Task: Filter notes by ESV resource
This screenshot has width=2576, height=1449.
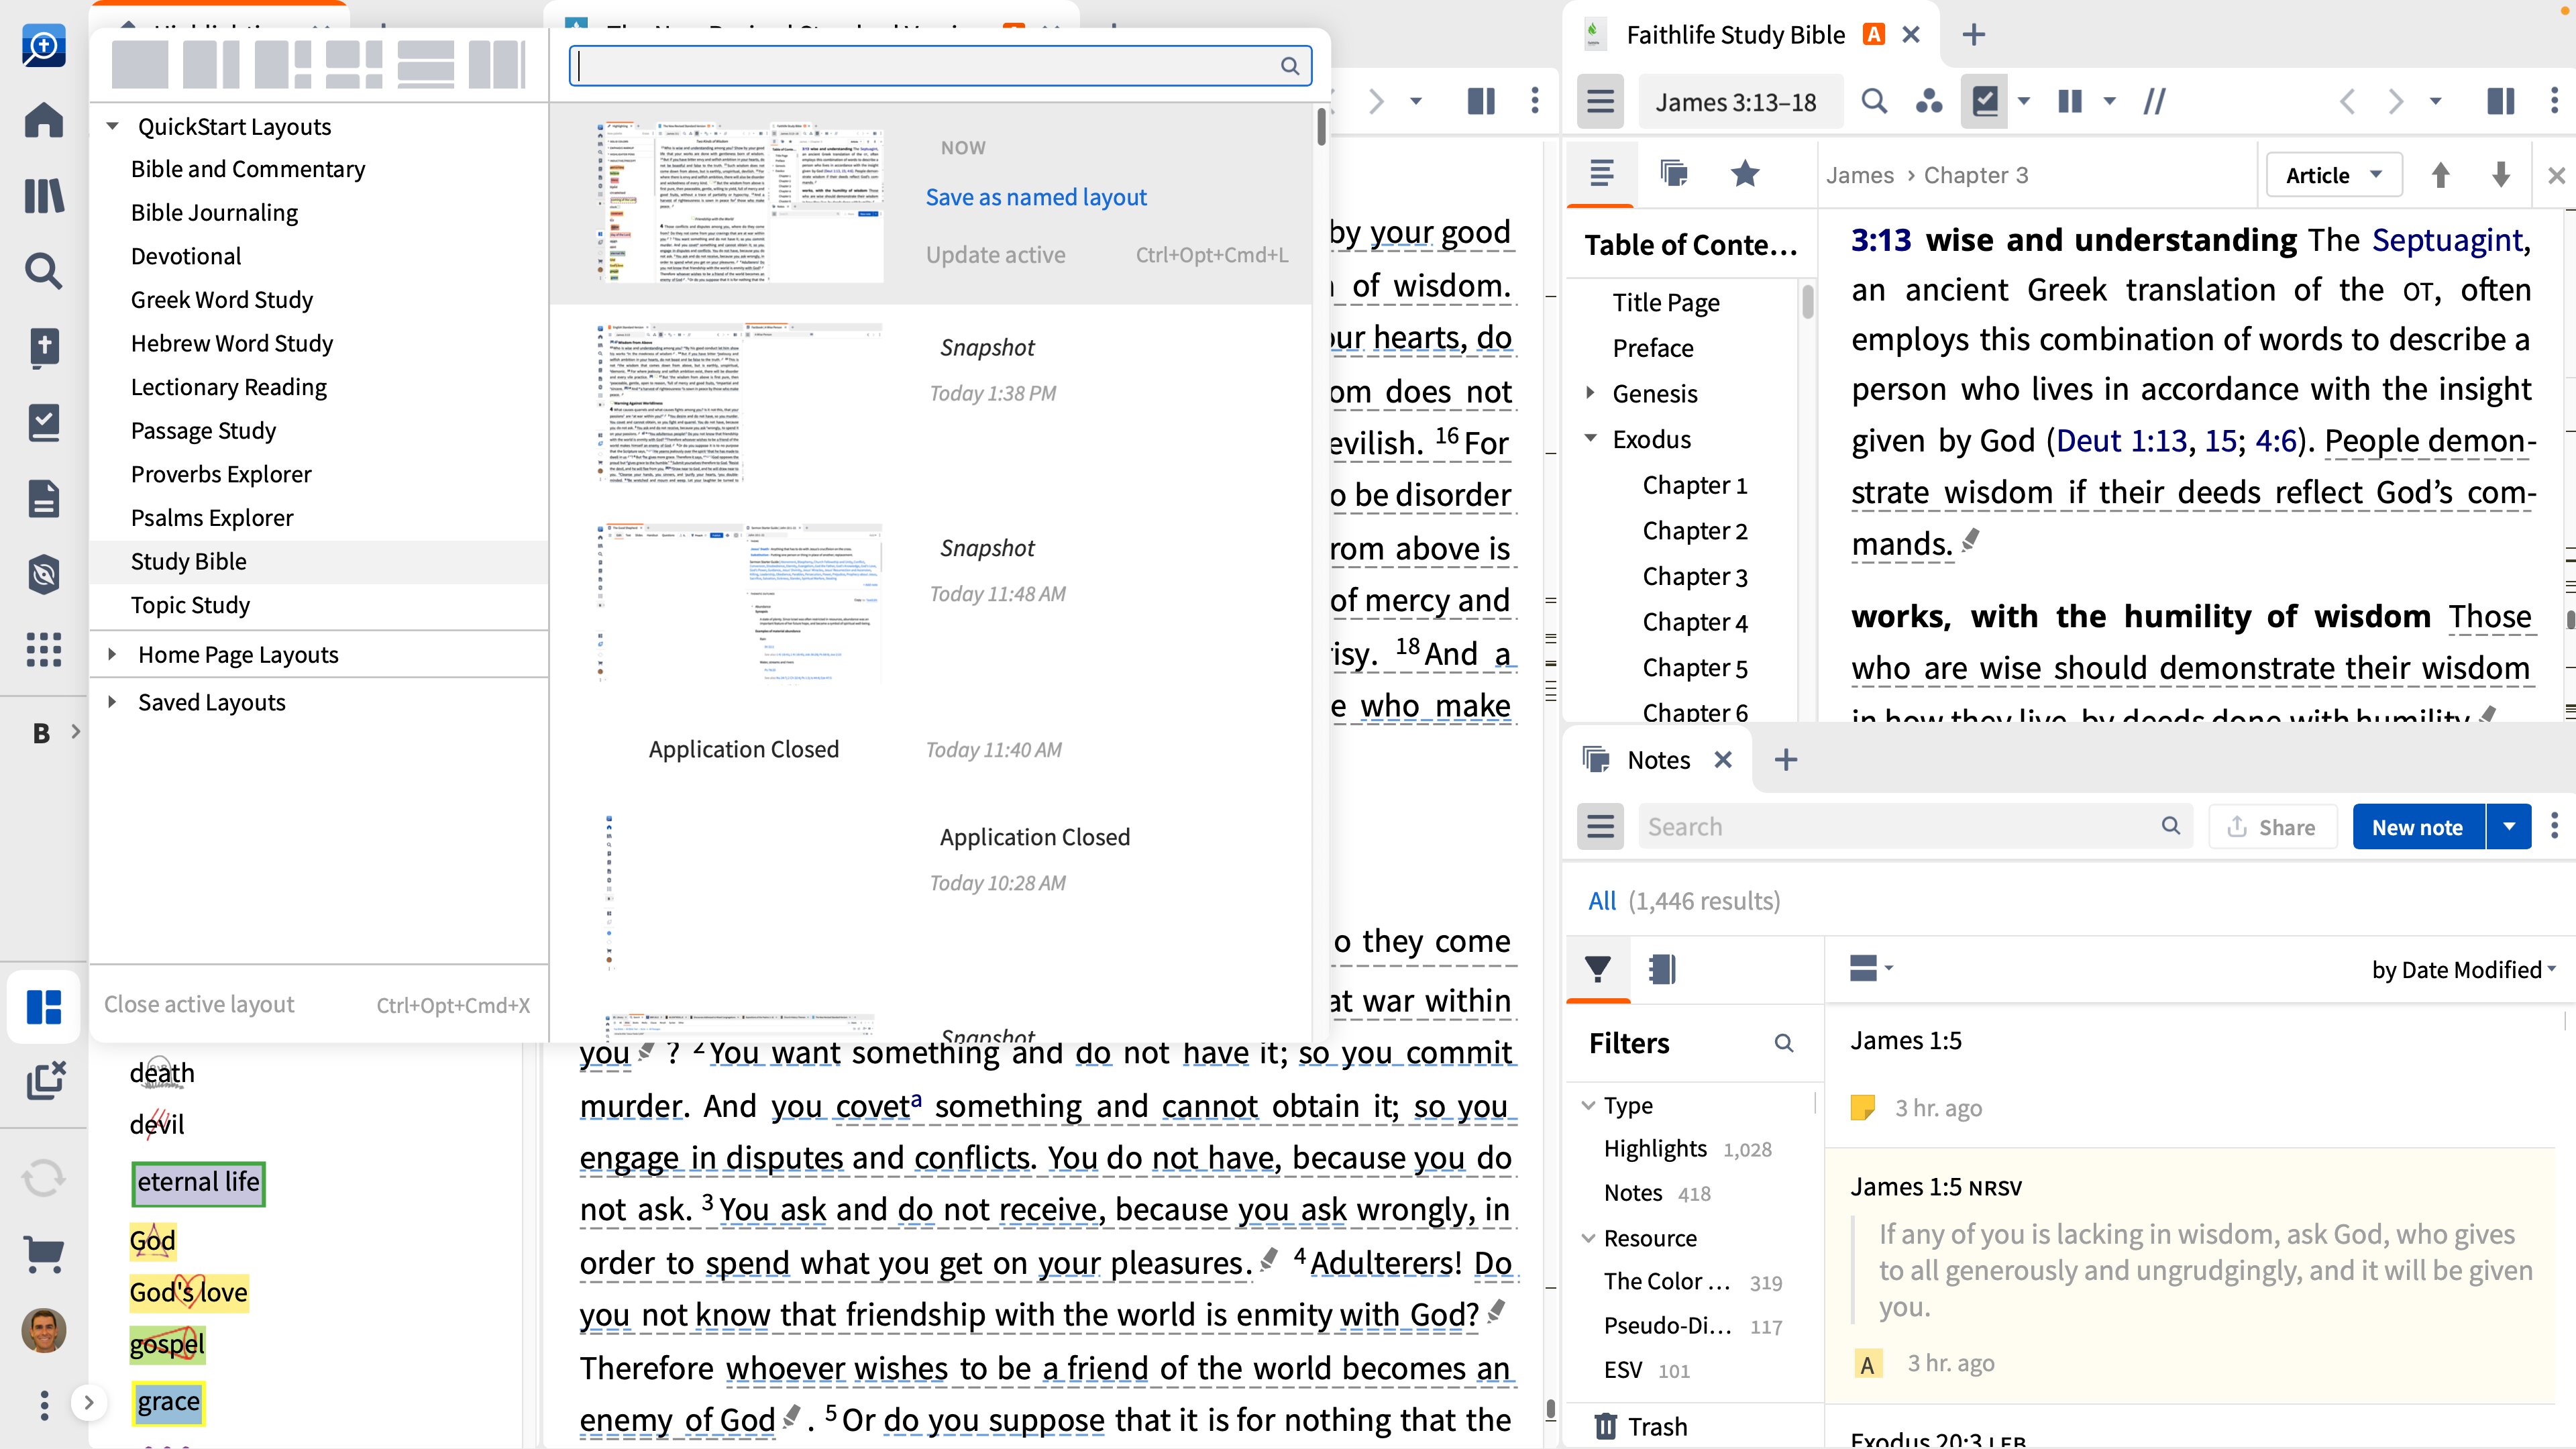Action: (1622, 1369)
